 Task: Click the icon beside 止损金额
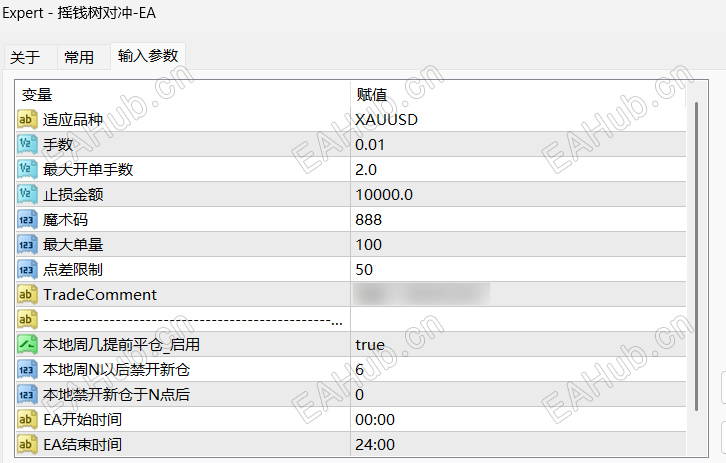coord(27,194)
